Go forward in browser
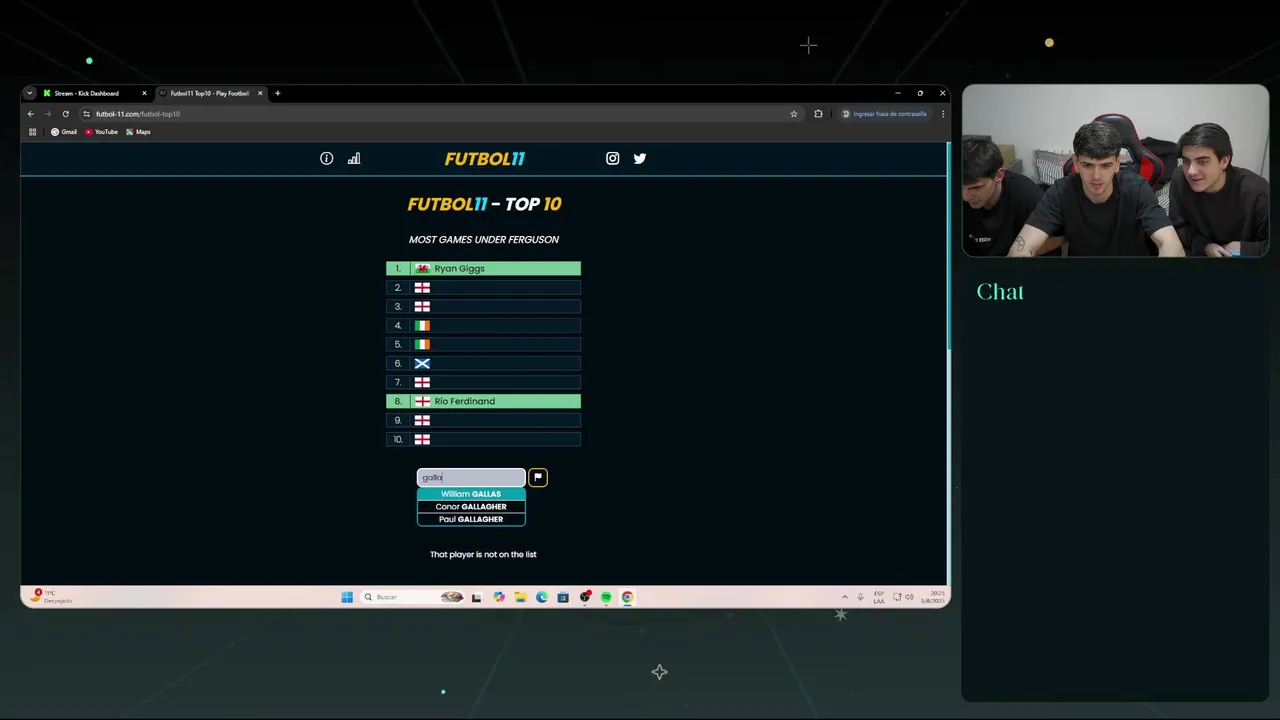 (x=47, y=114)
